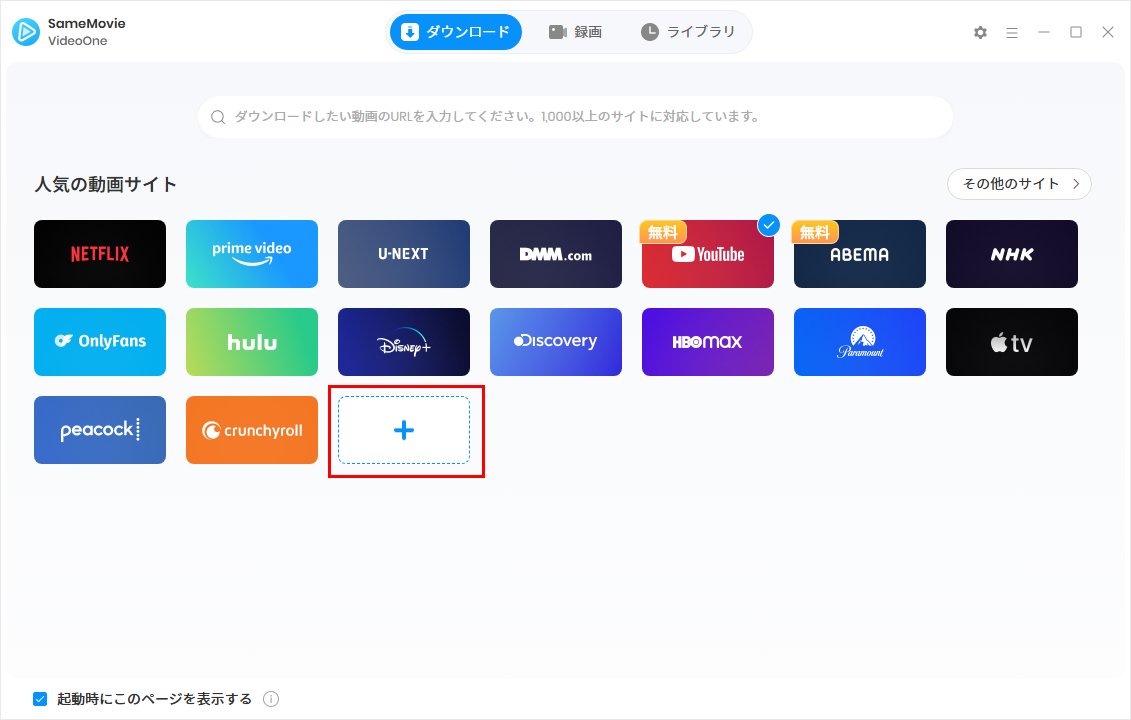
Task: Select the Disney+ tile
Action: click(404, 342)
